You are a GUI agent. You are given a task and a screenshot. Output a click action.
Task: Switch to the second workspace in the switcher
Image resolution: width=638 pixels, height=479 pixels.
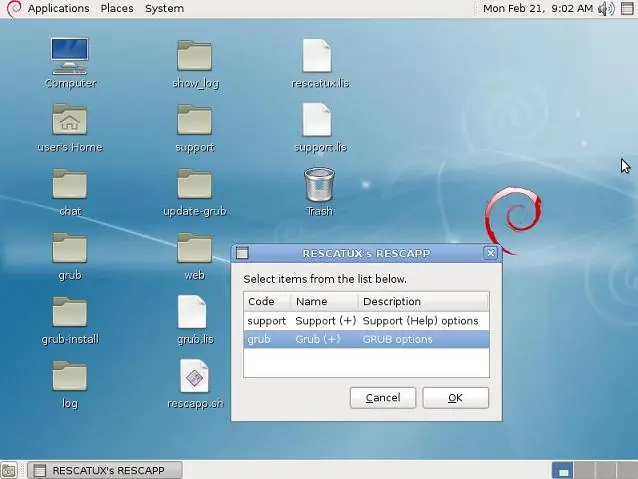584,470
